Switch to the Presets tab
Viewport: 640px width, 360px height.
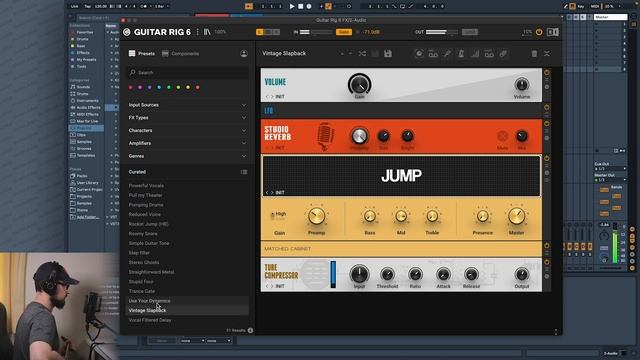click(142, 53)
